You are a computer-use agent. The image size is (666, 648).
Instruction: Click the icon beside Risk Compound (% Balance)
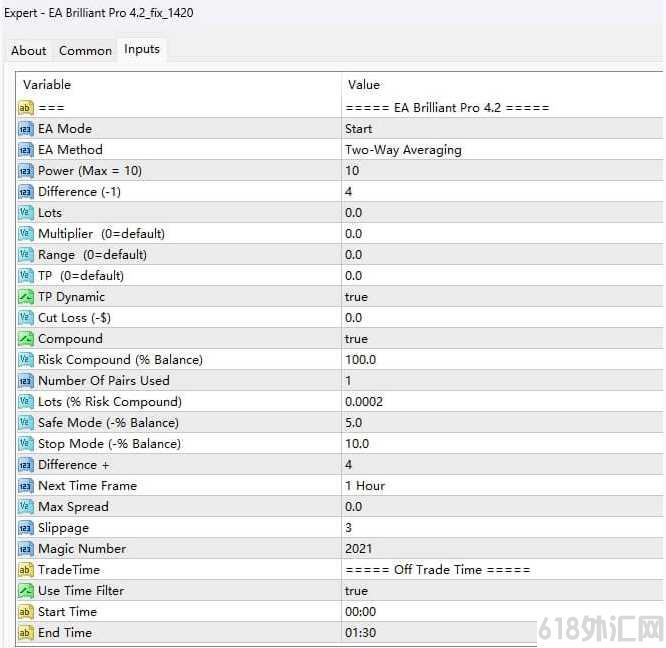tap(25, 360)
